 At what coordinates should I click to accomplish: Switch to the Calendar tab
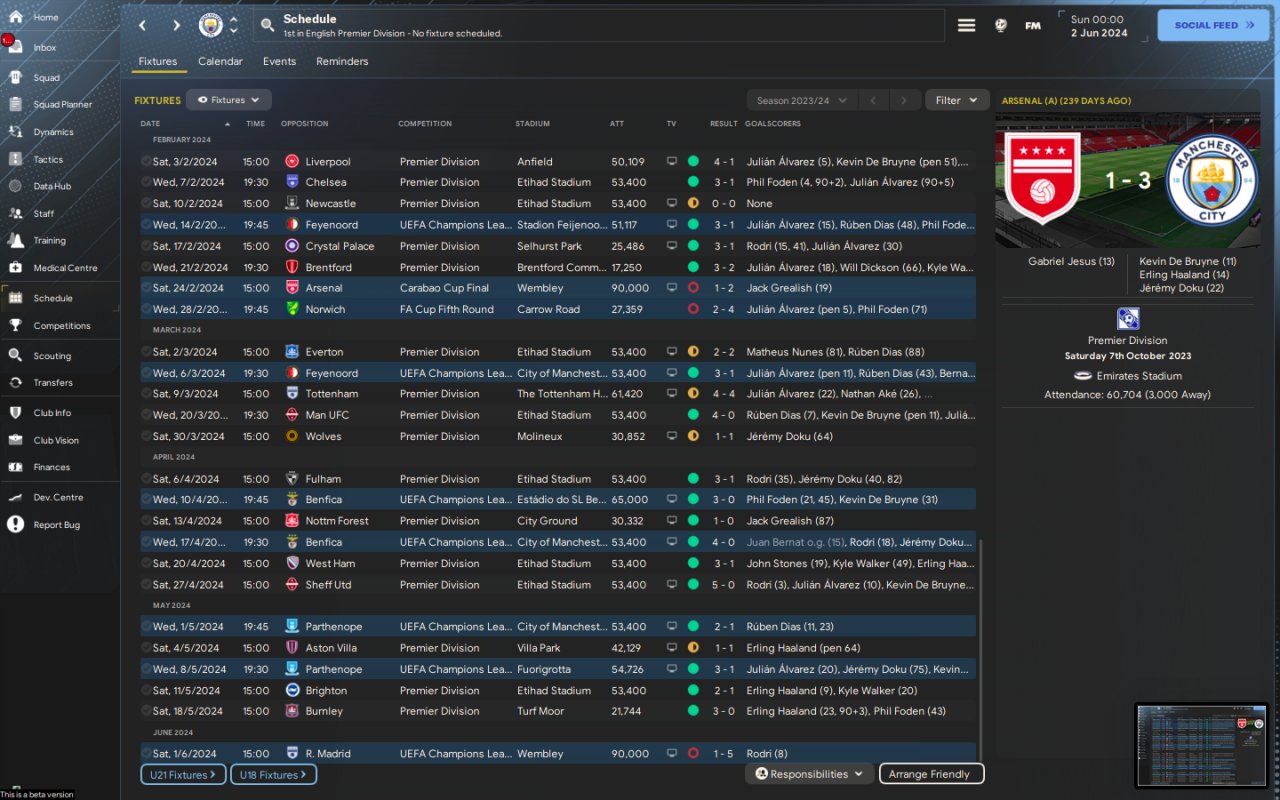(220, 61)
